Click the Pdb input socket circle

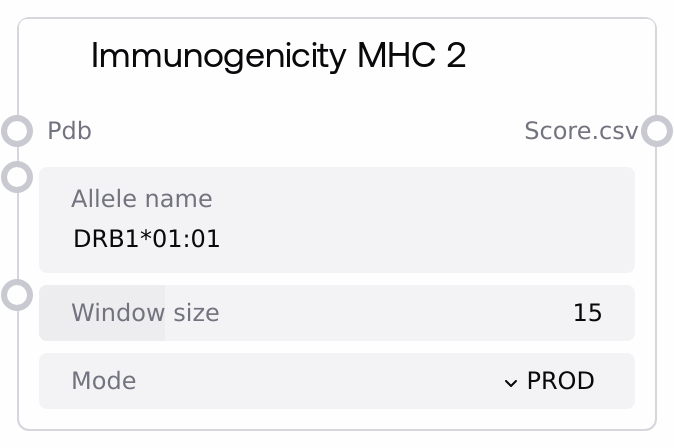point(18,131)
